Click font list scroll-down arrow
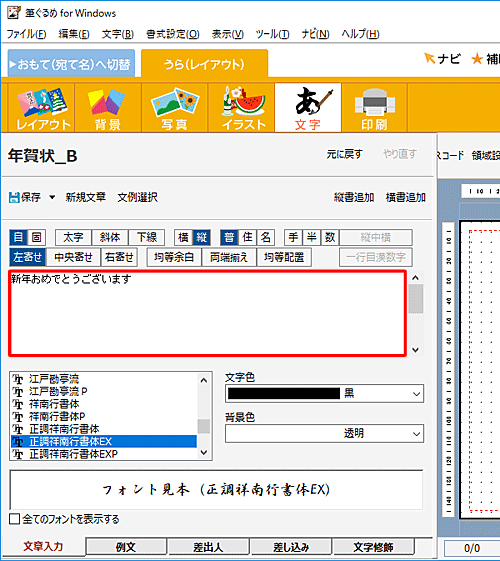This screenshot has height=561, width=500. tap(204, 452)
